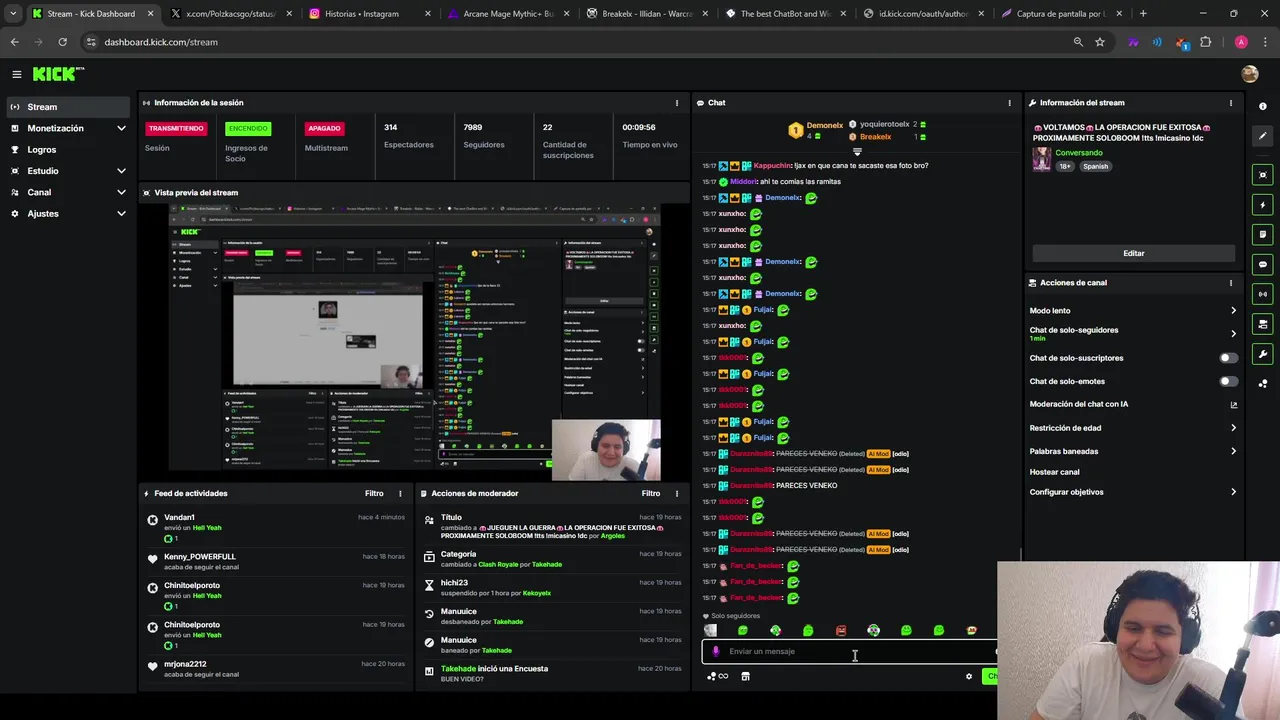1280x720 pixels.
Task: Focus the Enviar un mensaje chat input
Action: tap(855, 651)
